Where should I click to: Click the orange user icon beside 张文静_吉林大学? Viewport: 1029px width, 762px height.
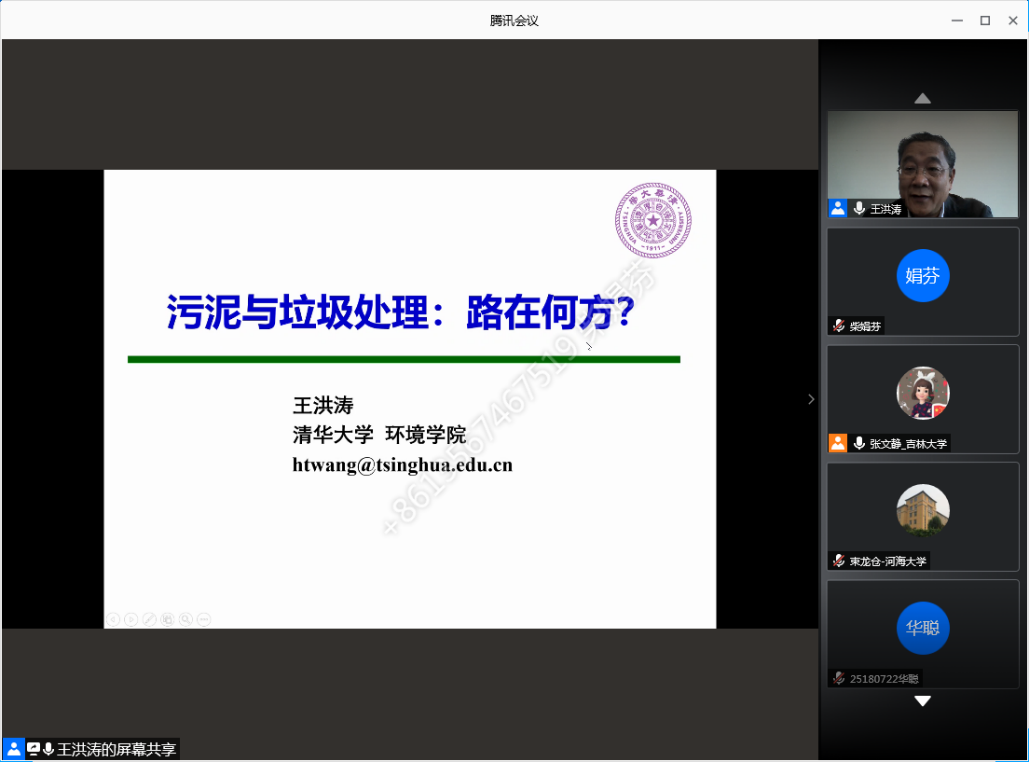click(838, 443)
